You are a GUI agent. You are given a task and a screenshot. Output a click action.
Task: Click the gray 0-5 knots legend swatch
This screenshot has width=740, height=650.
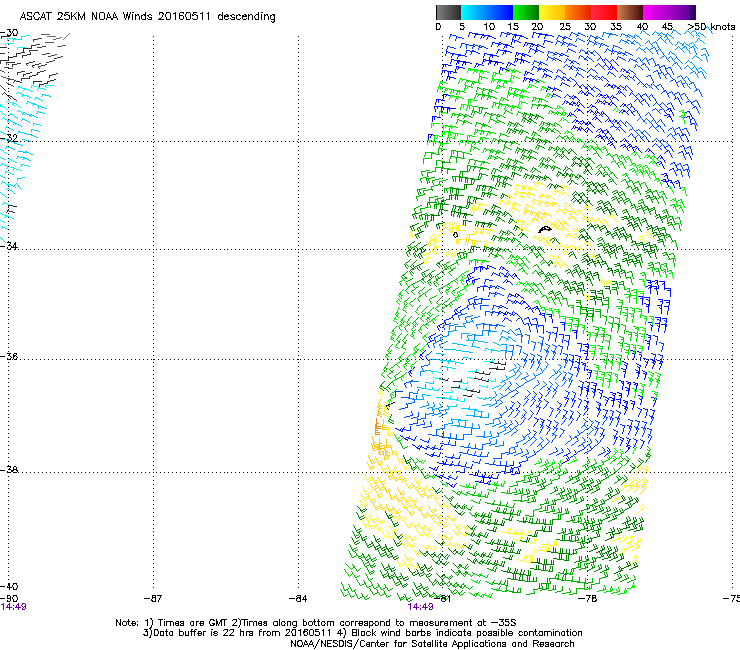pyautogui.click(x=448, y=12)
